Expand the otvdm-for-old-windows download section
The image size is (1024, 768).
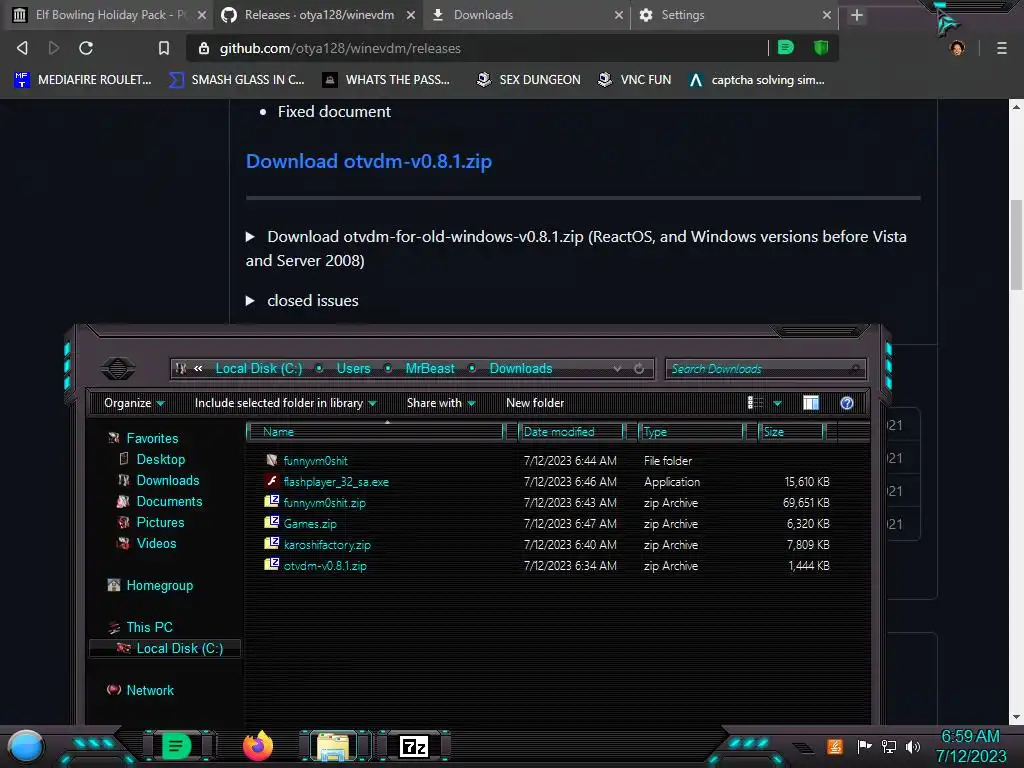[250, 237]
